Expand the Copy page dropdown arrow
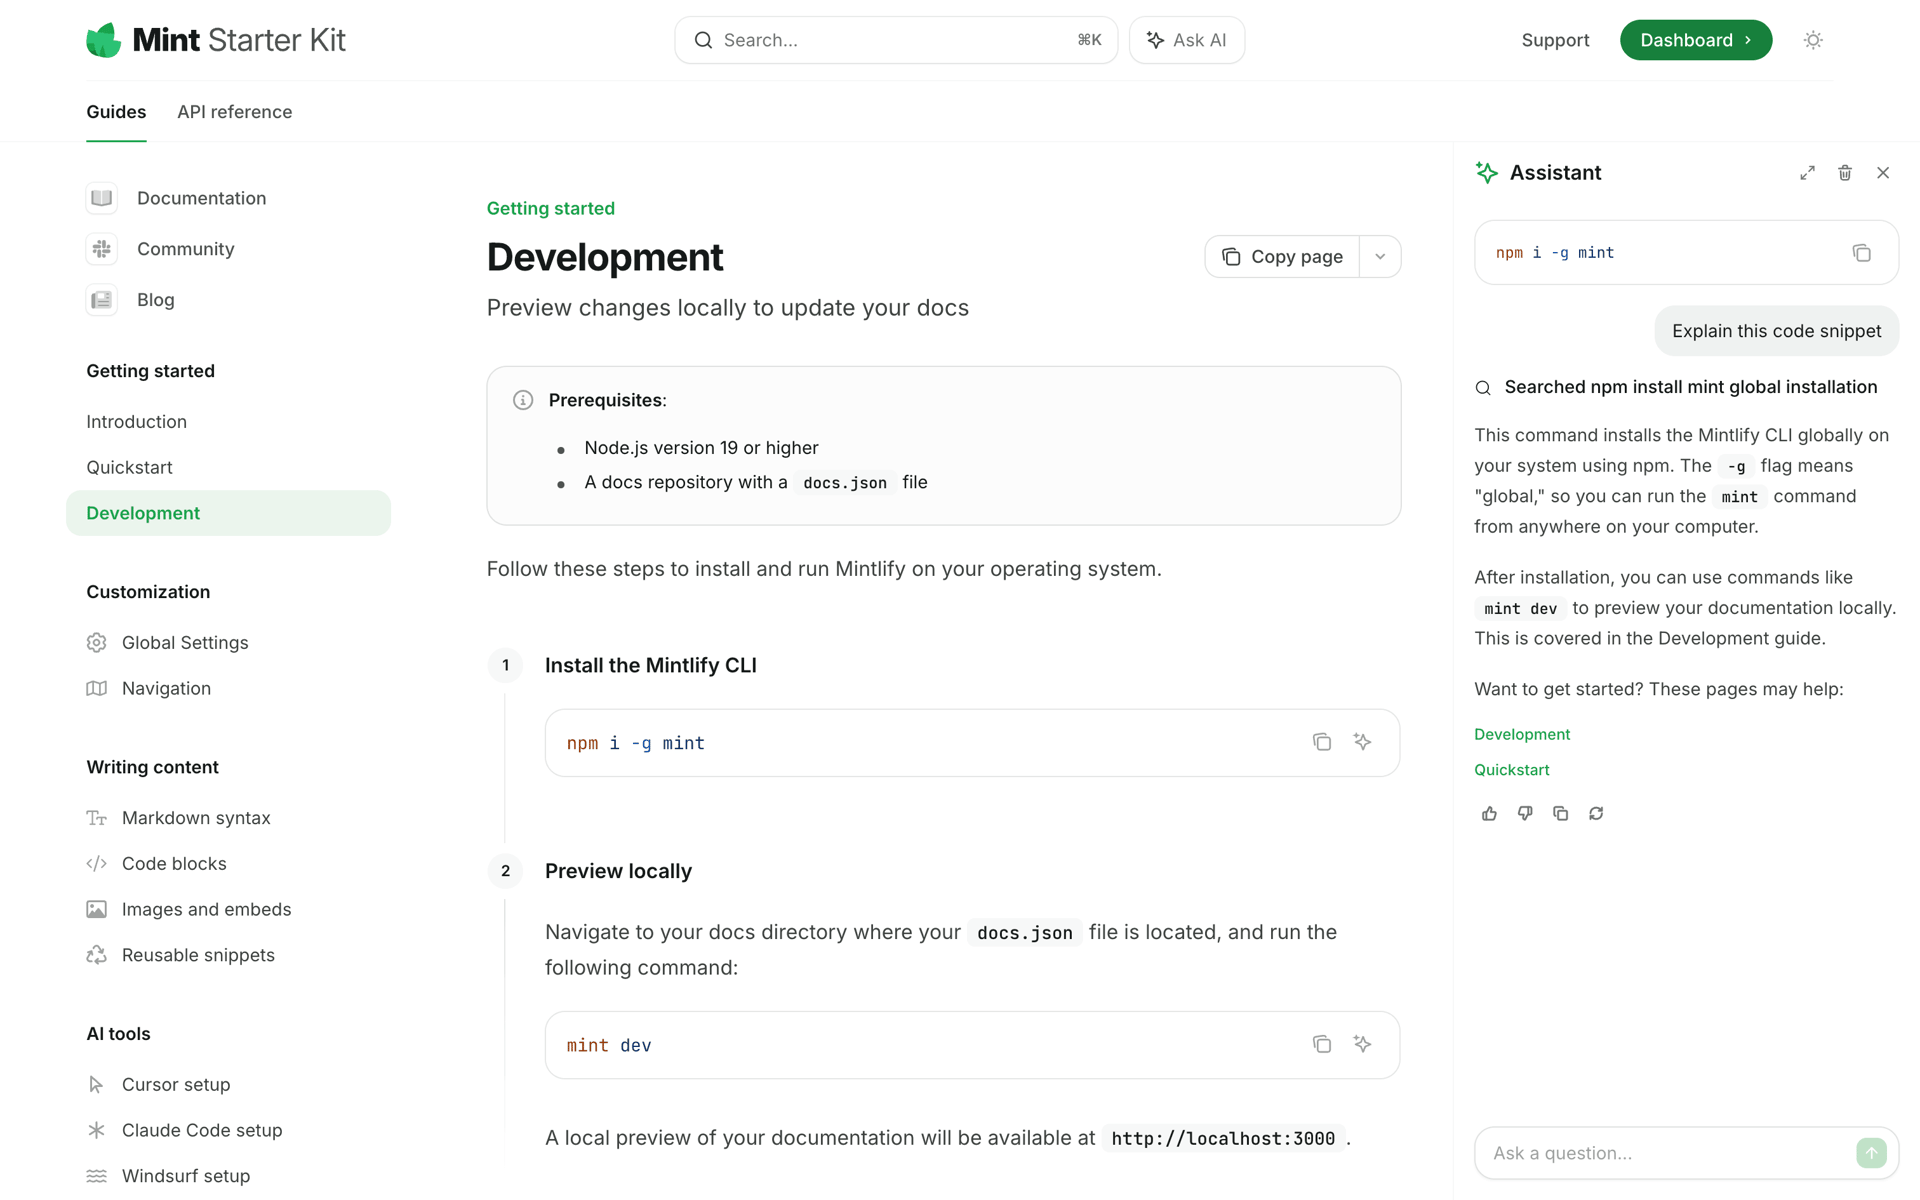The image size is (1920, 1200). (x=1380, y=257)
